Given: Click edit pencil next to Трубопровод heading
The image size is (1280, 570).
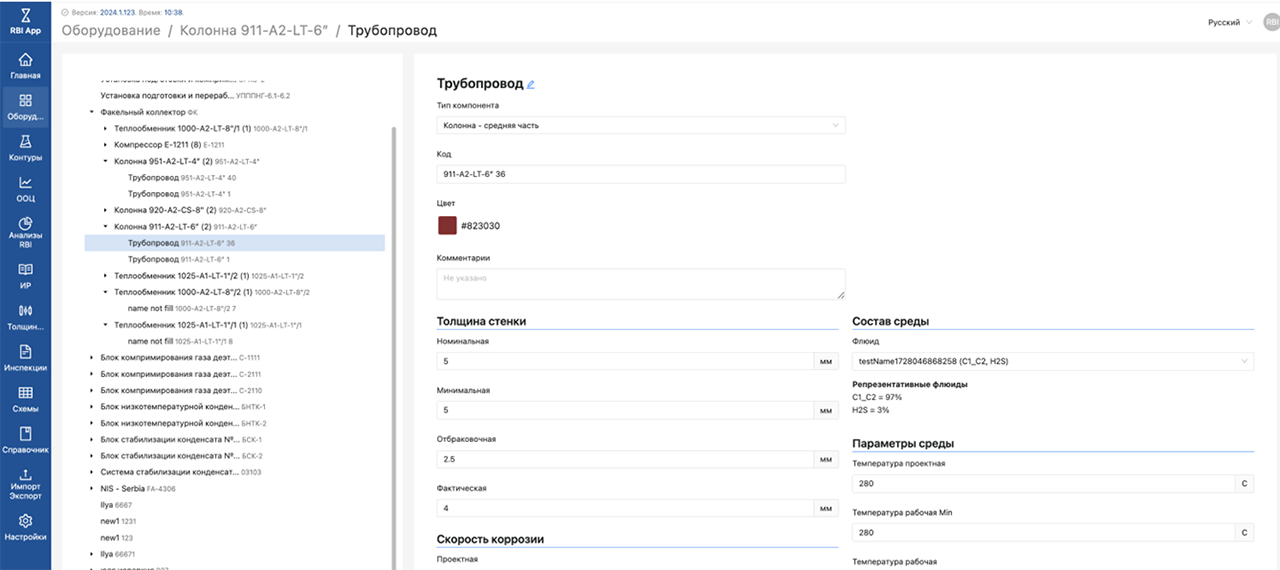Looking at the screenshot, I should 531,85.
